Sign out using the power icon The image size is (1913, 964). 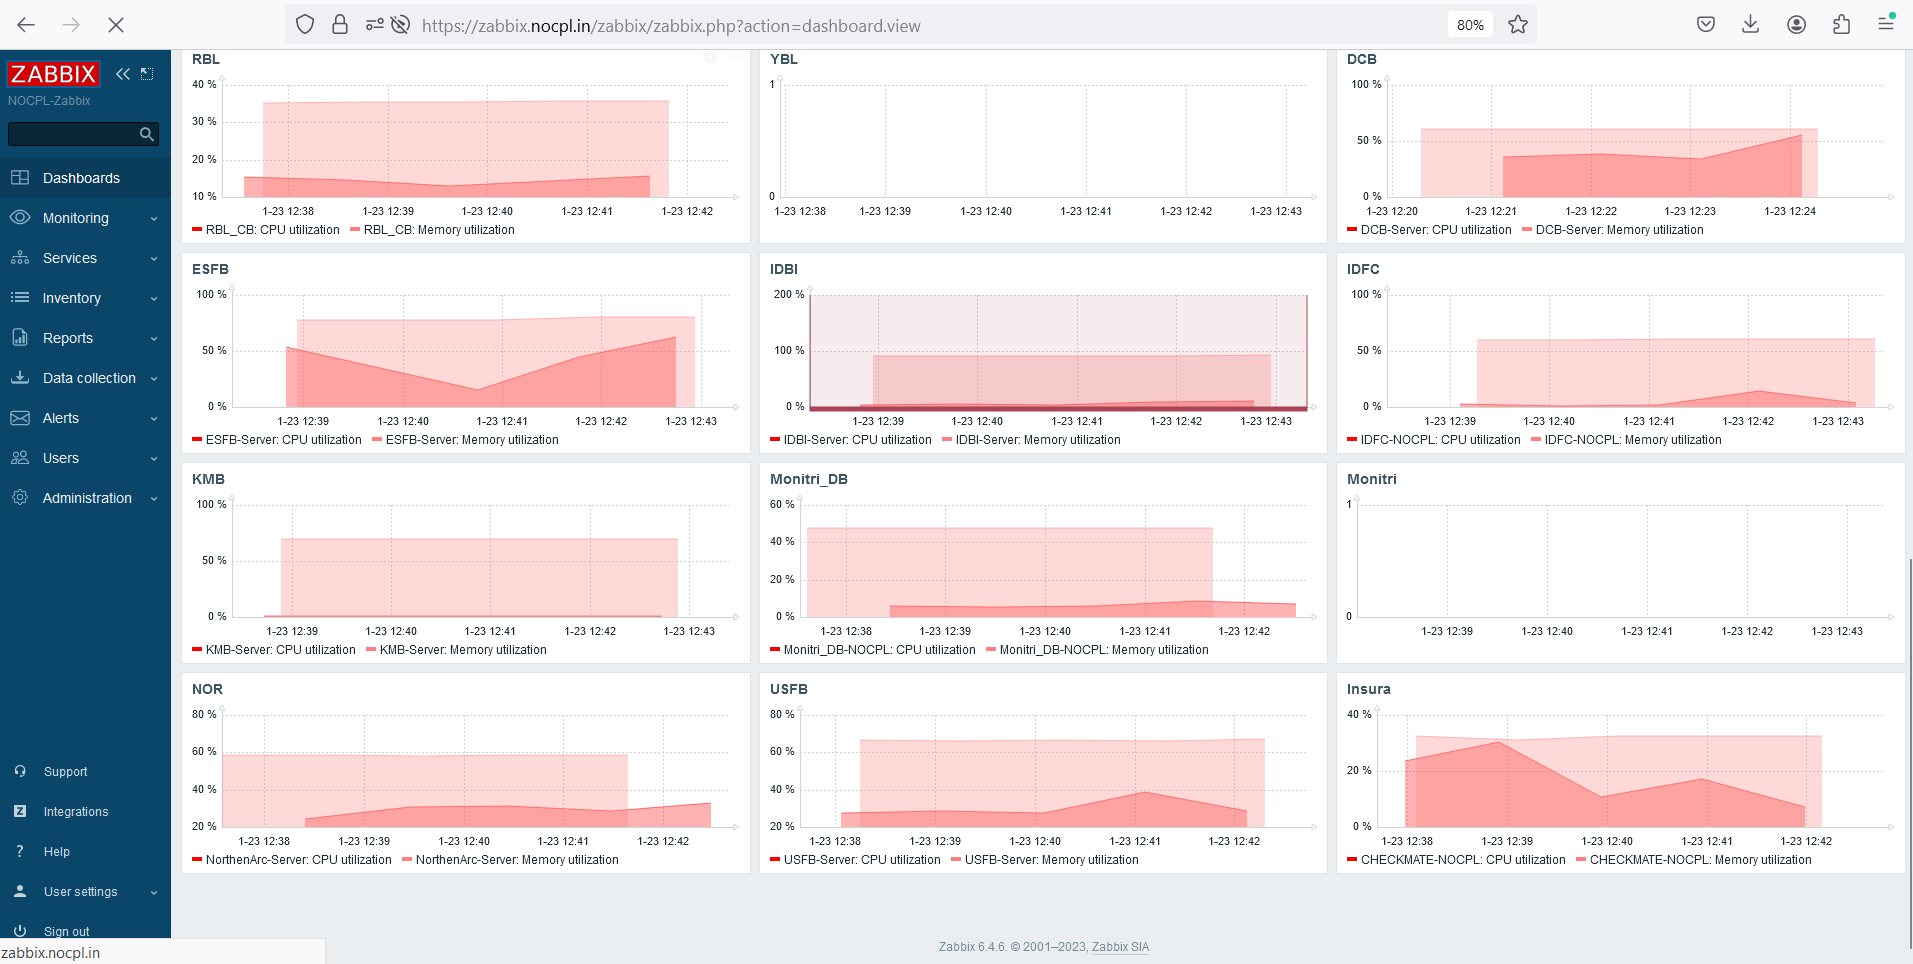click(20, 931)
